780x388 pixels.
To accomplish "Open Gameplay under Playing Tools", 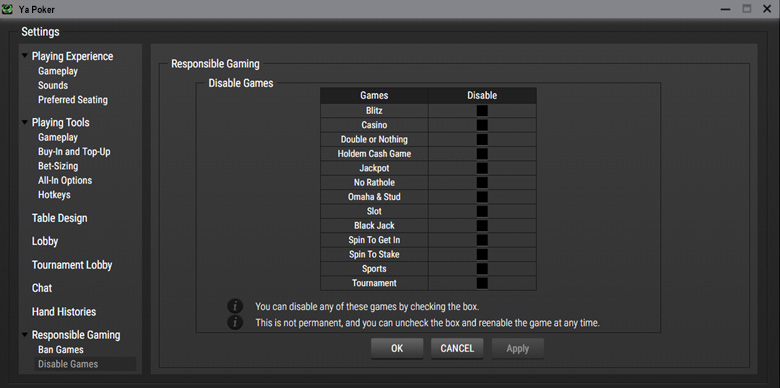I will (58, 137).
